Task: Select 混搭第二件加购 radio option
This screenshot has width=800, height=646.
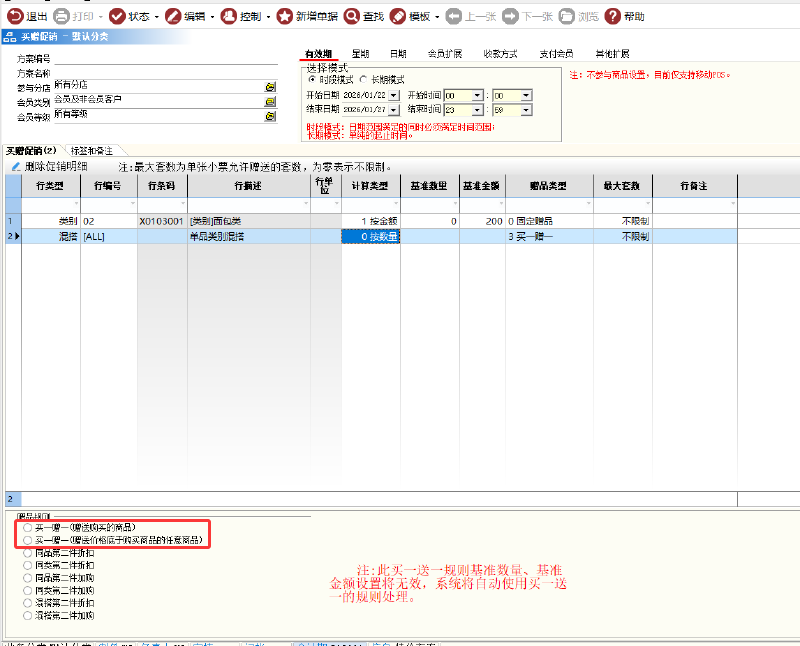Action: click(28, 615)
